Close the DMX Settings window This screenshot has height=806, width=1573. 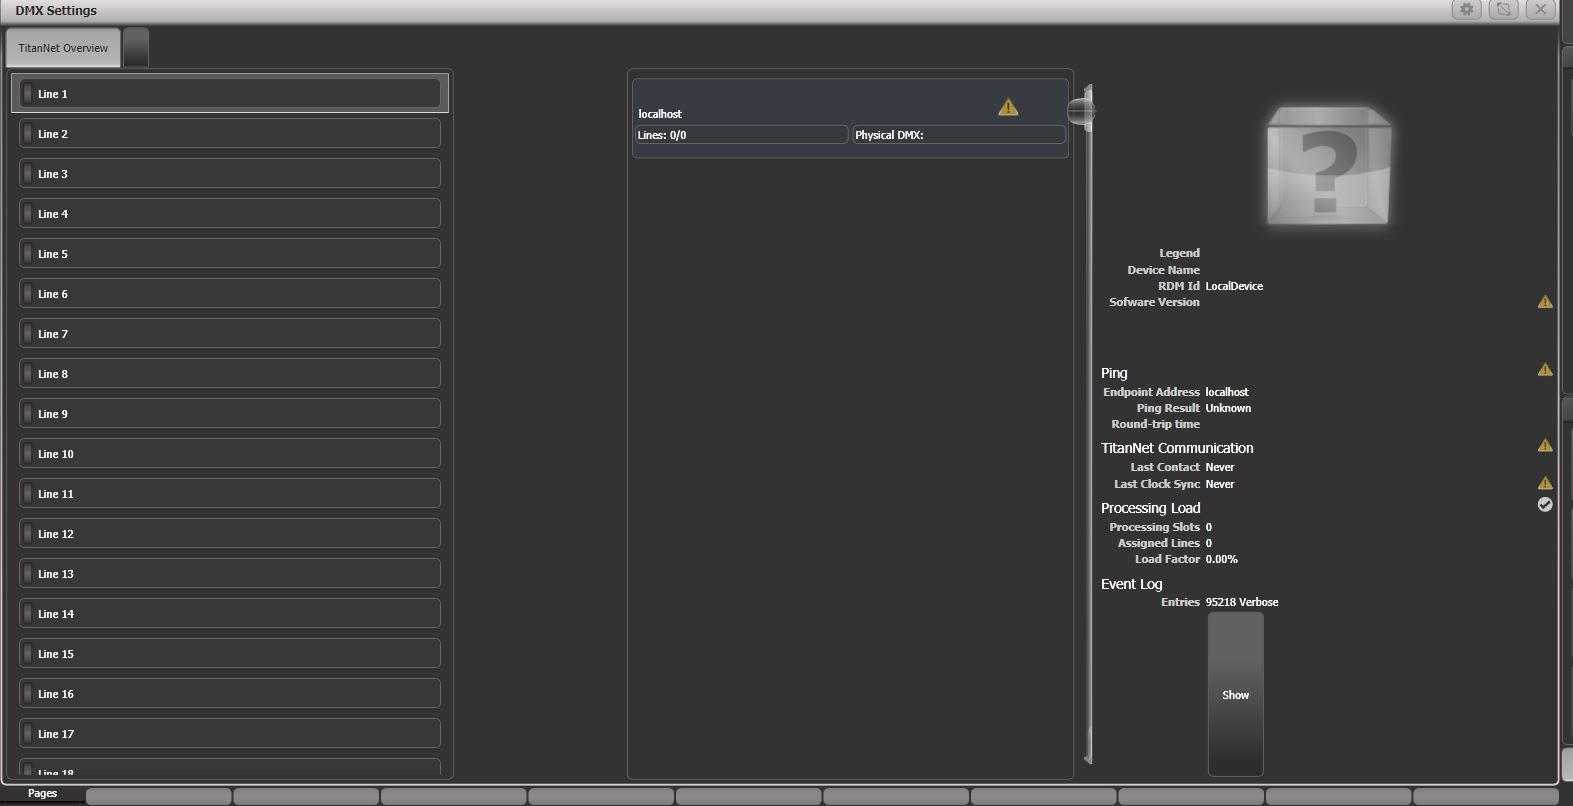tap(1540, 9)
